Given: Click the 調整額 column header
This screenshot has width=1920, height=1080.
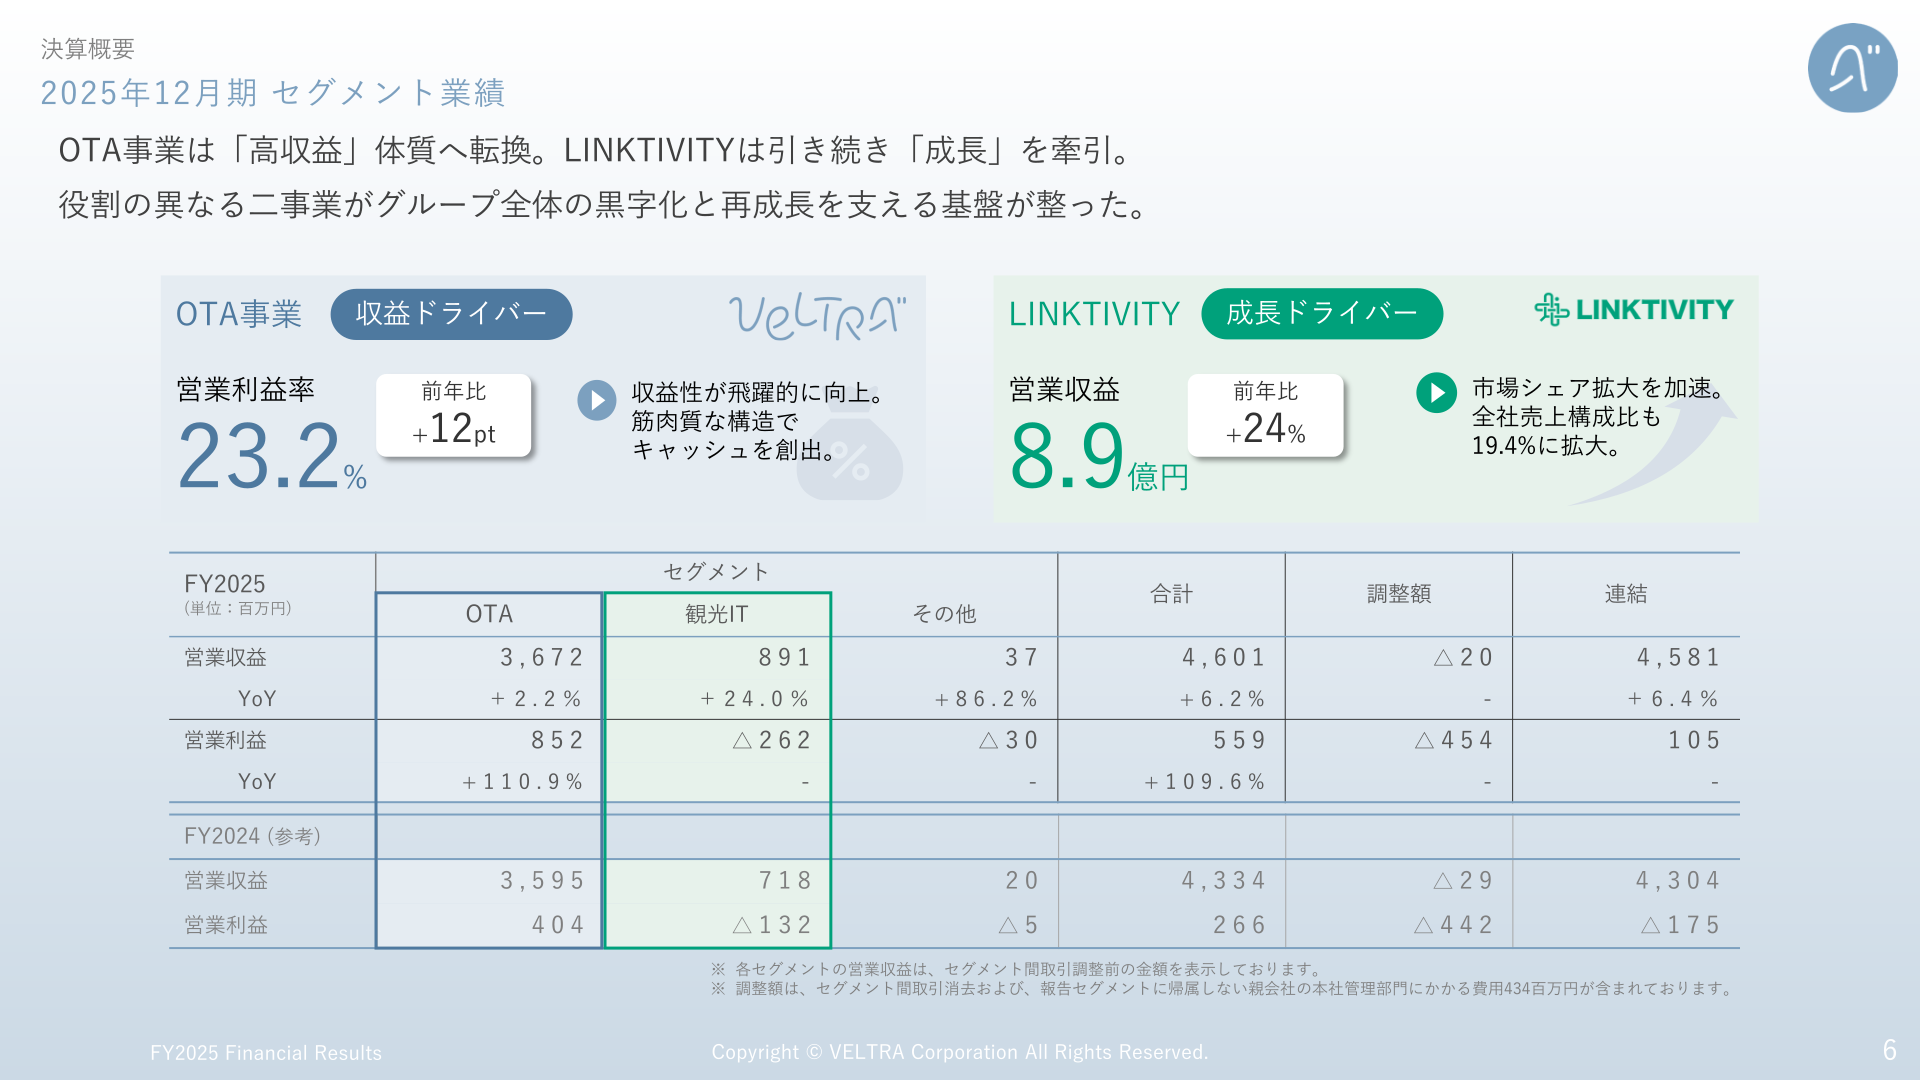Looking at the screenshot, I should click(1399, 594).
